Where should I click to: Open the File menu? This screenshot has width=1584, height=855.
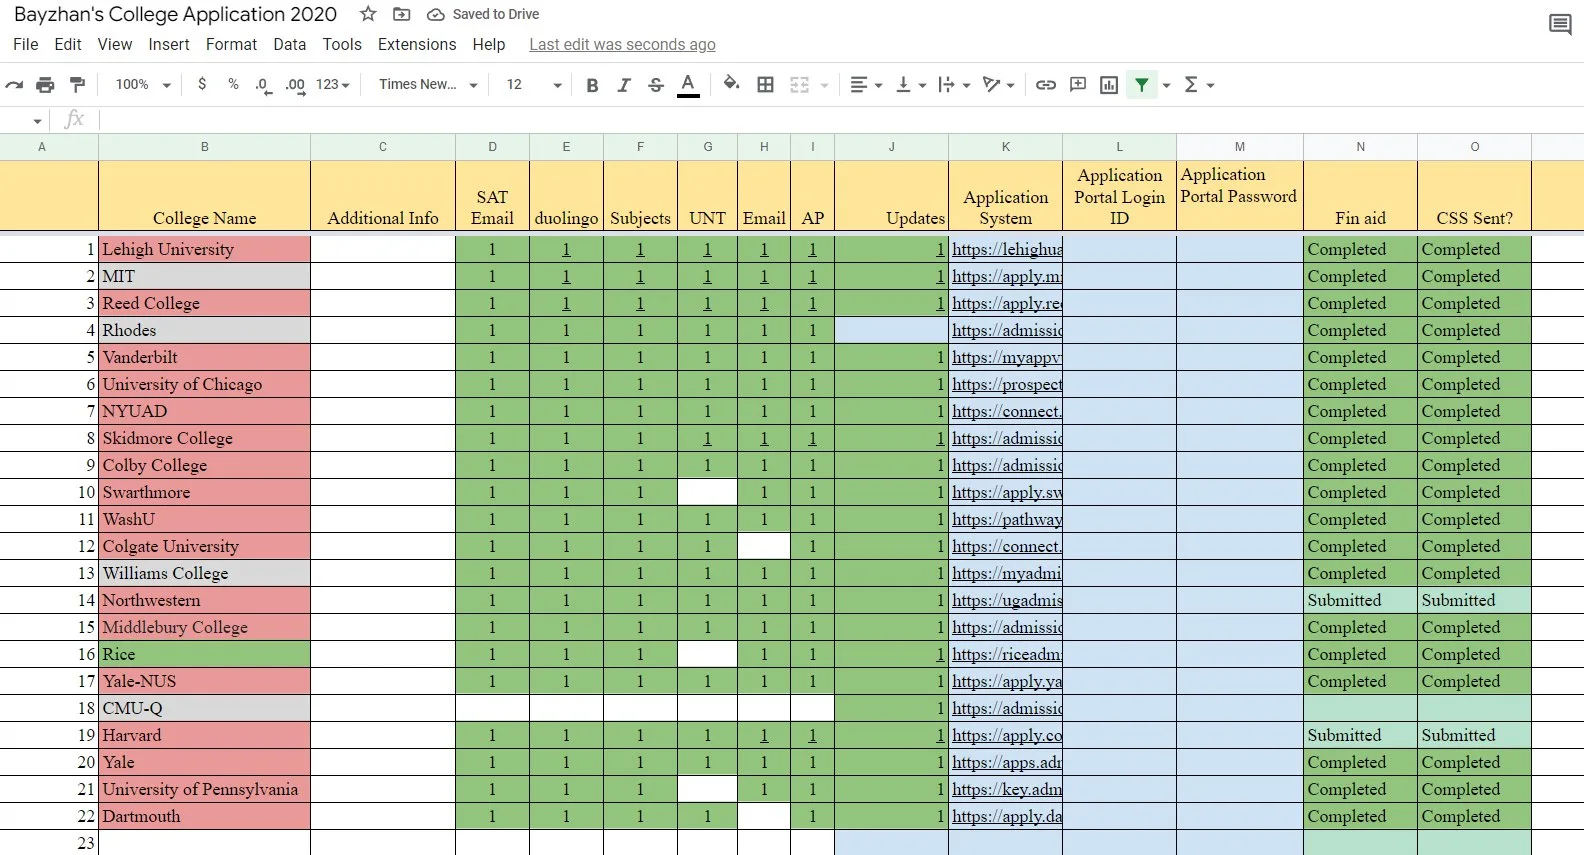[26, 44]
